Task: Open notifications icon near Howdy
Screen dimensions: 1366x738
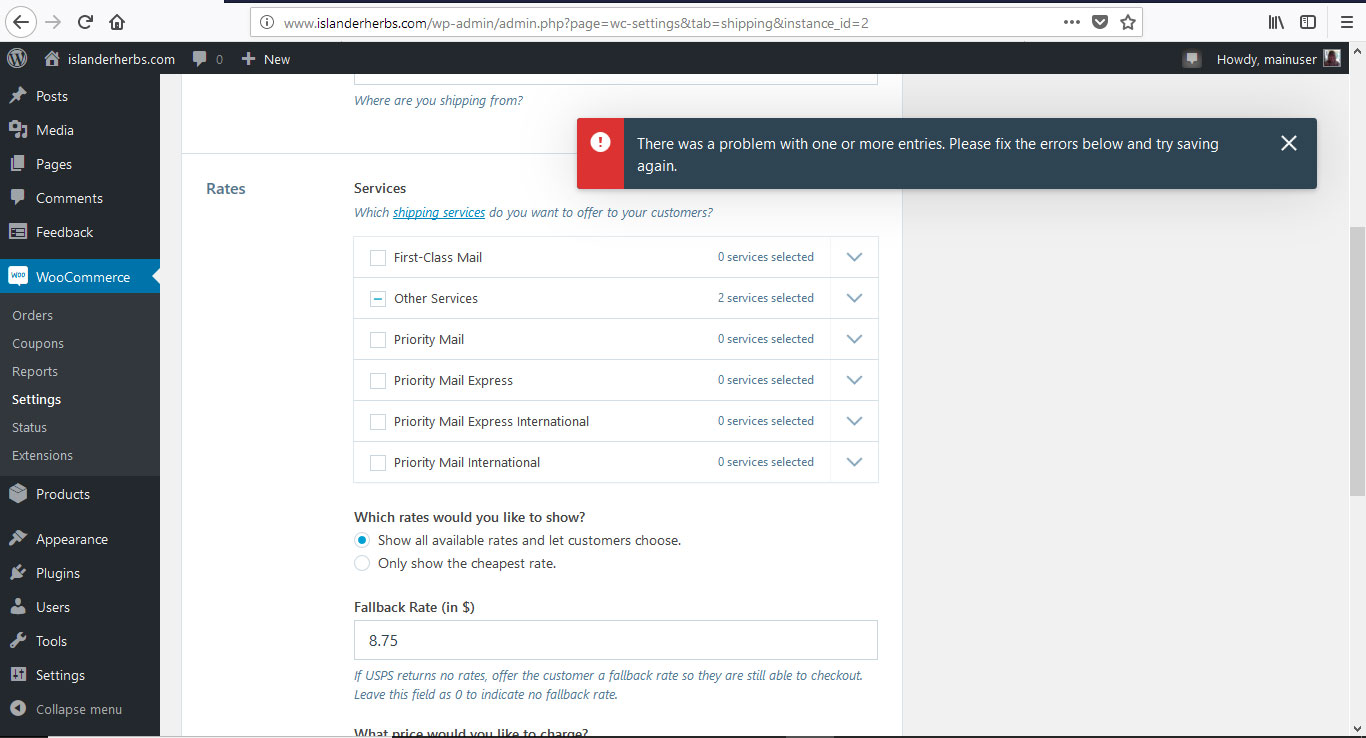Action: tap(1191, 59)
